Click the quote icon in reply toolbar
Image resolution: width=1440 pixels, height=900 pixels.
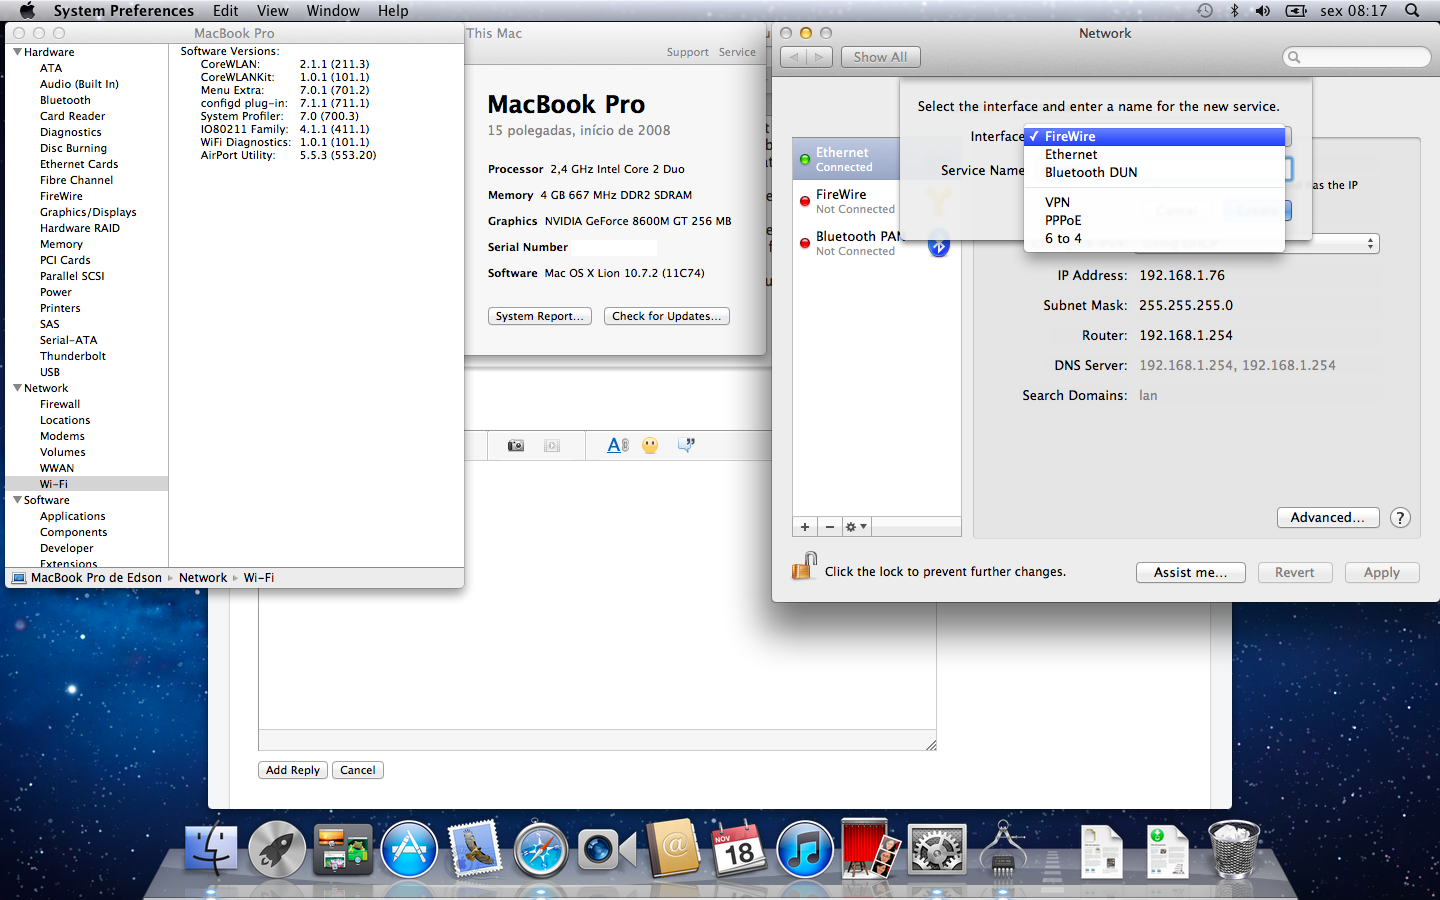tap(686, 445)
